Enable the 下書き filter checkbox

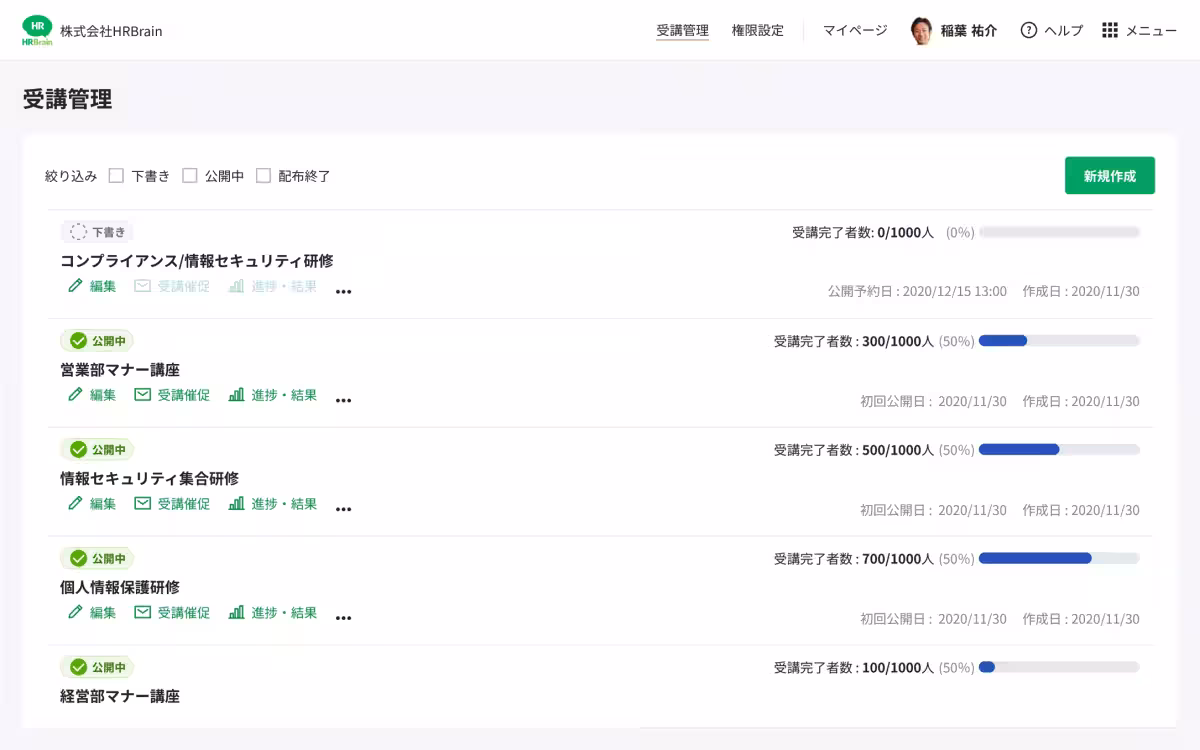click(x=116, y=176)
